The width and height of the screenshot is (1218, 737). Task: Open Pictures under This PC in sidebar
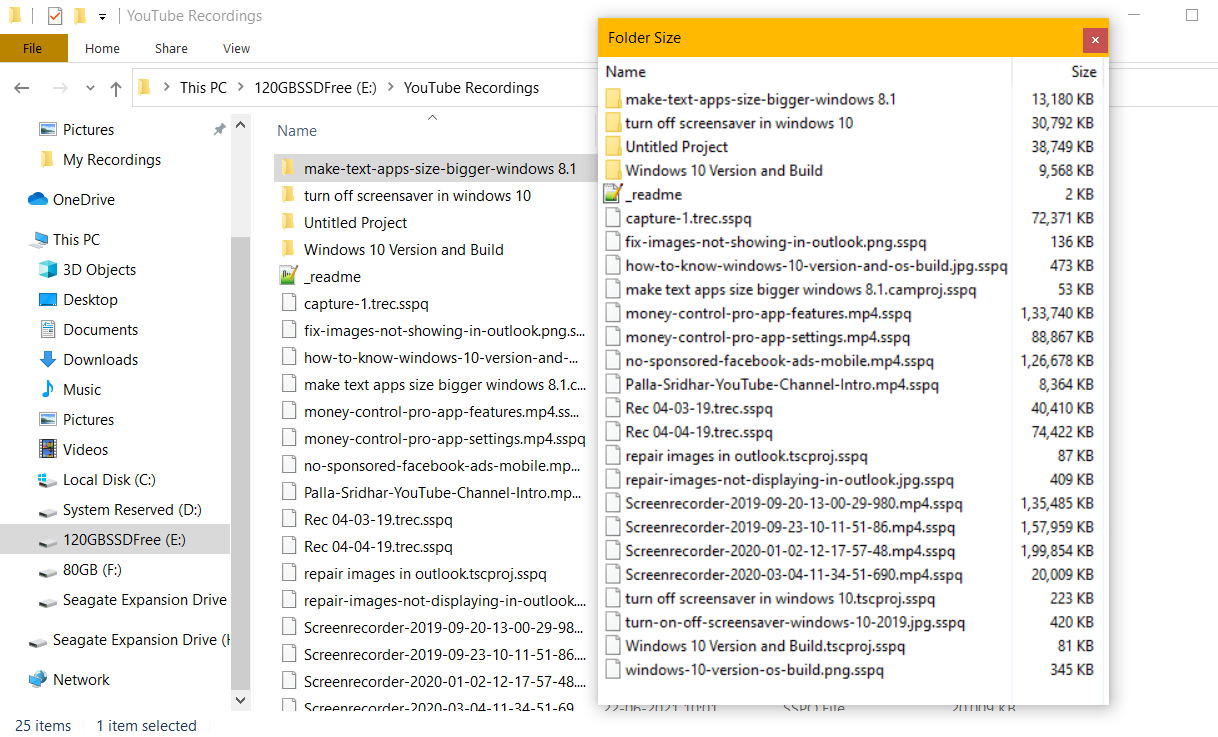[x=88, y=420]
